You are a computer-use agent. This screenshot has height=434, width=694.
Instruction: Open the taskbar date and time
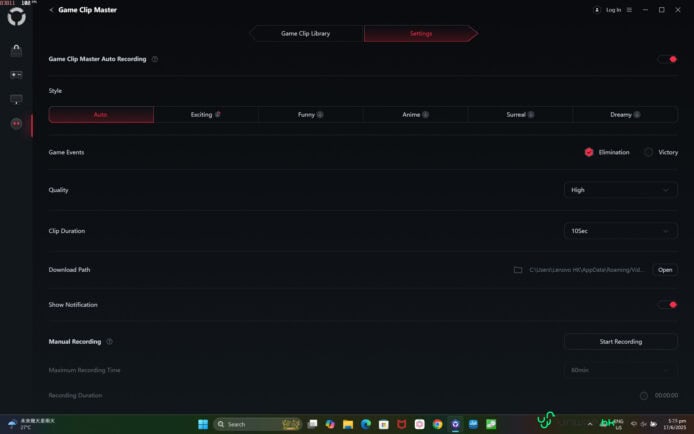tap(677, 424)
